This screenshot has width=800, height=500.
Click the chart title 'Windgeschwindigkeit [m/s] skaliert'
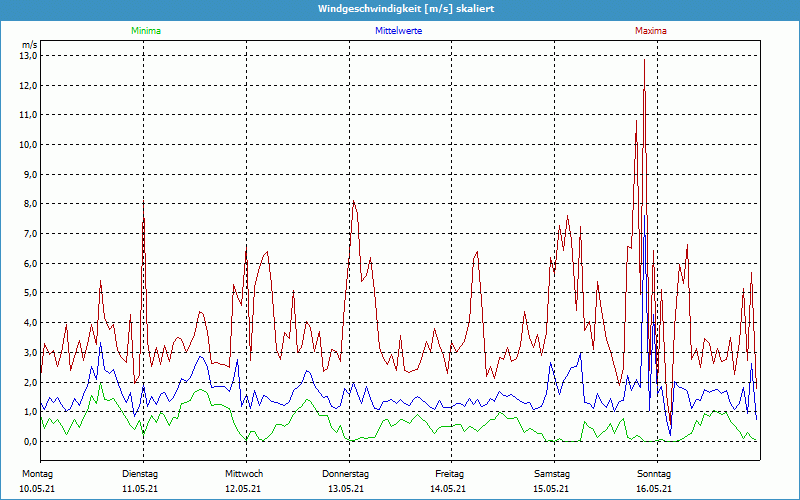click(x=406, y=9)
